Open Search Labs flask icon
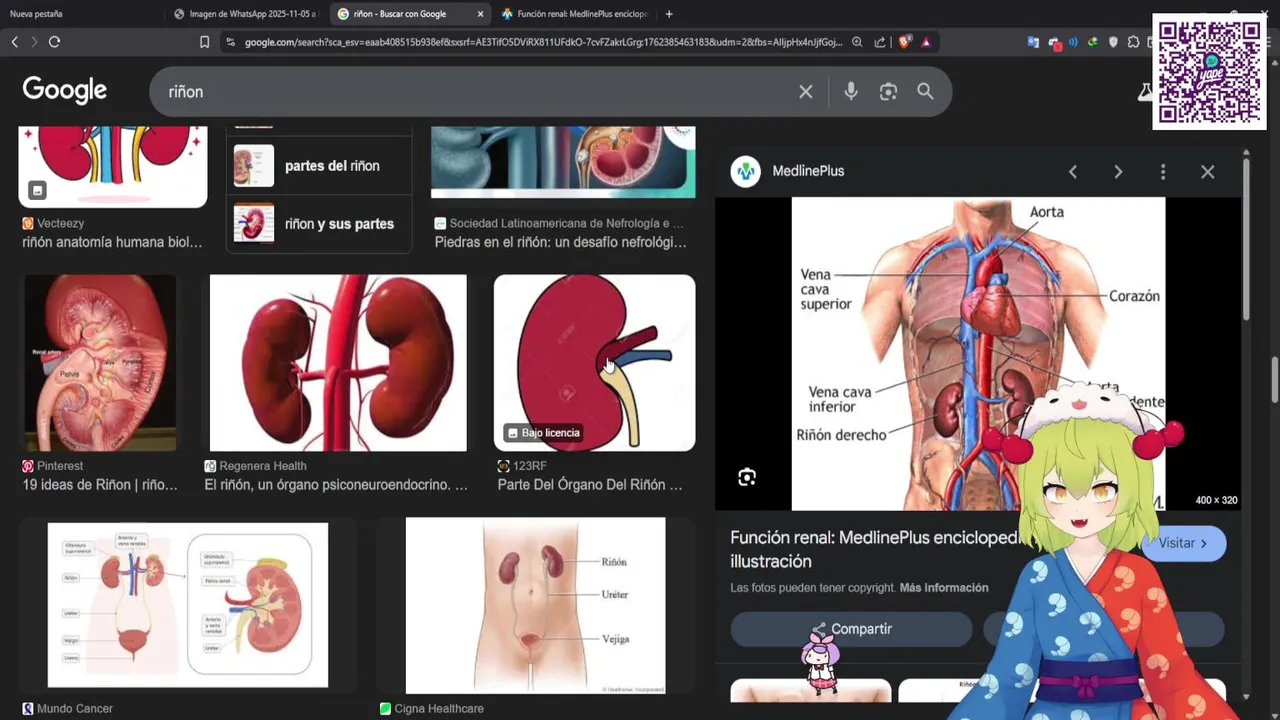The image size is (1280, 720). (1145, 91)
